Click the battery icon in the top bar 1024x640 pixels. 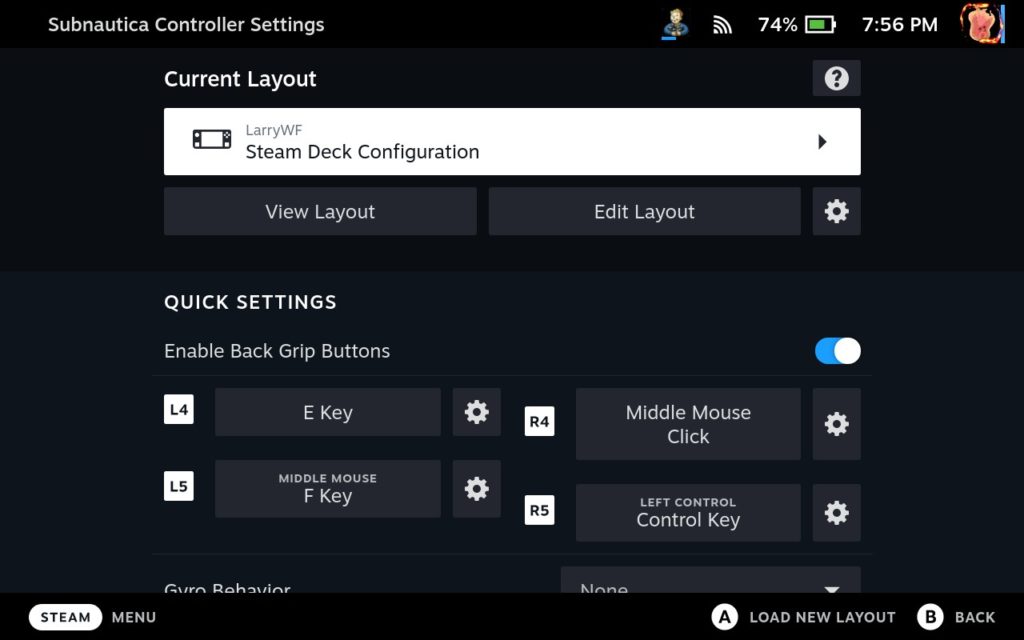(820, 25)
